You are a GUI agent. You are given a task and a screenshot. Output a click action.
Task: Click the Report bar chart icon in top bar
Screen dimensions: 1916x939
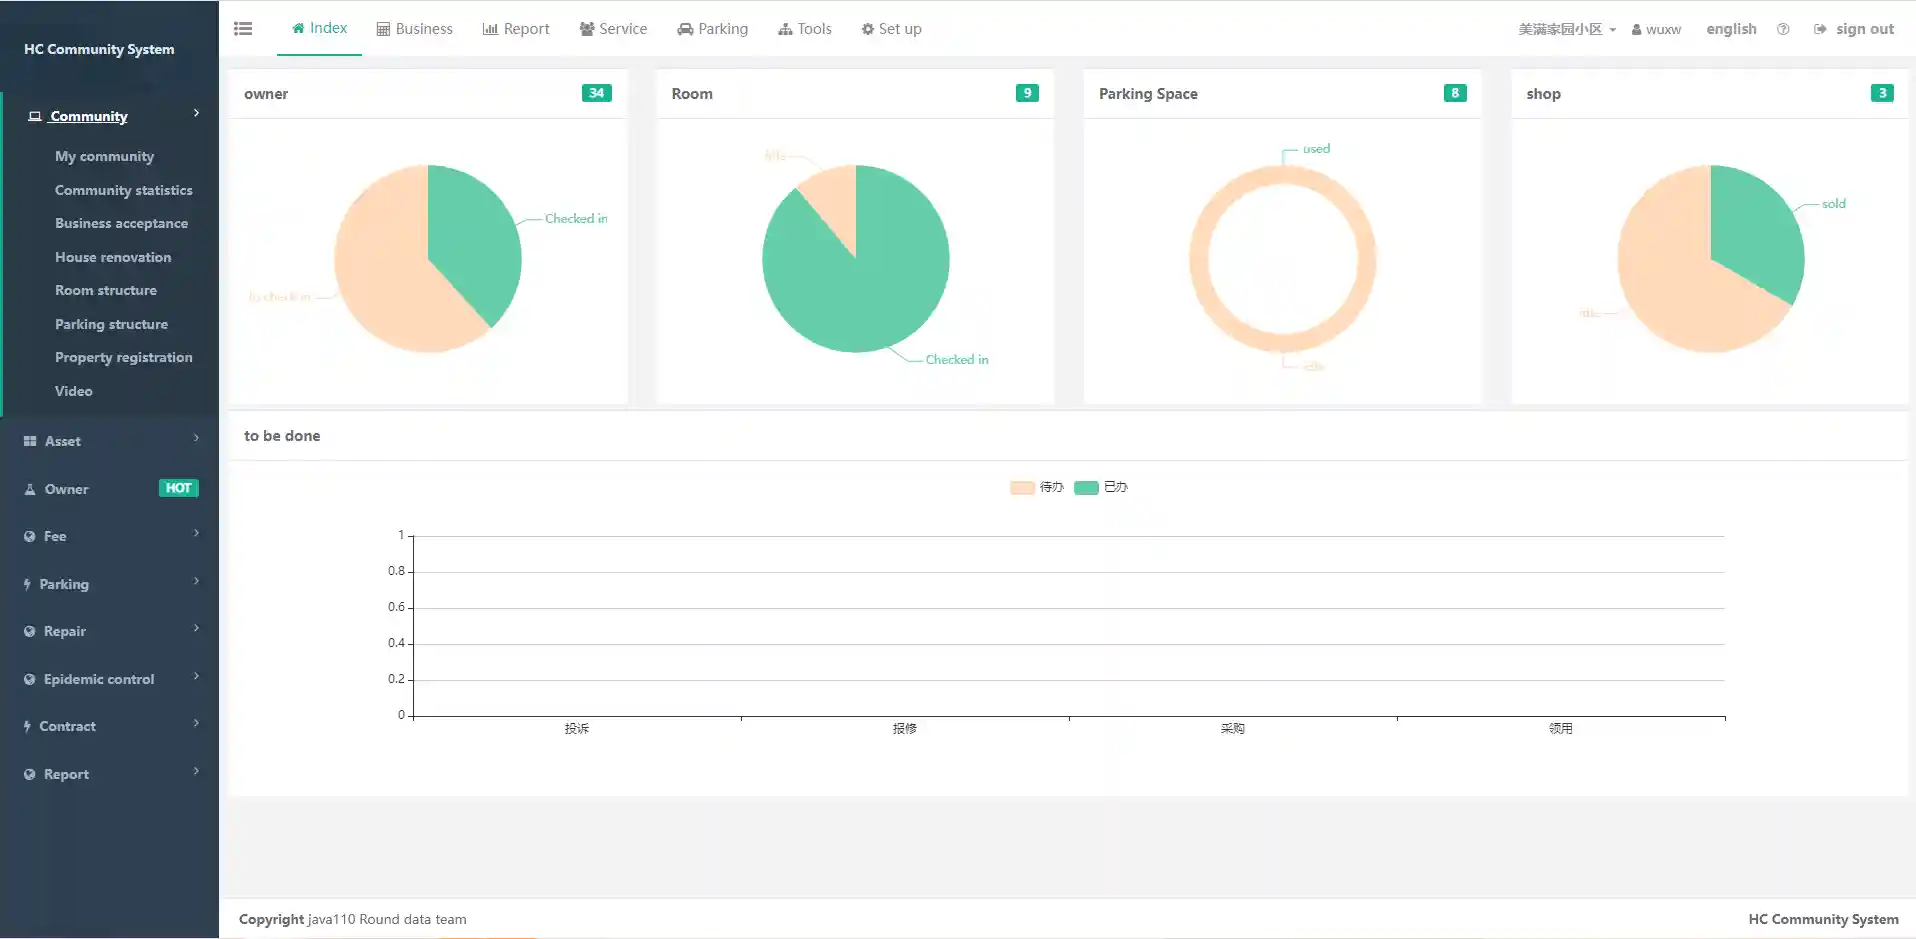click(490, 29)
